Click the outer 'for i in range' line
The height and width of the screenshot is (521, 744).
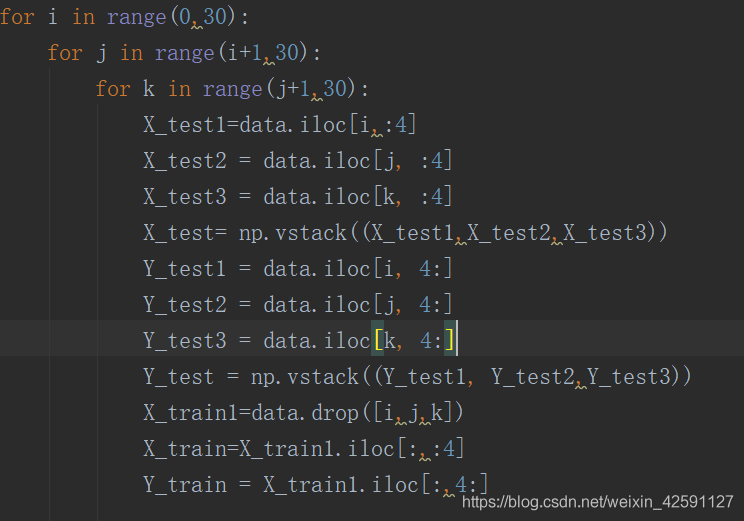coord(125,17)
